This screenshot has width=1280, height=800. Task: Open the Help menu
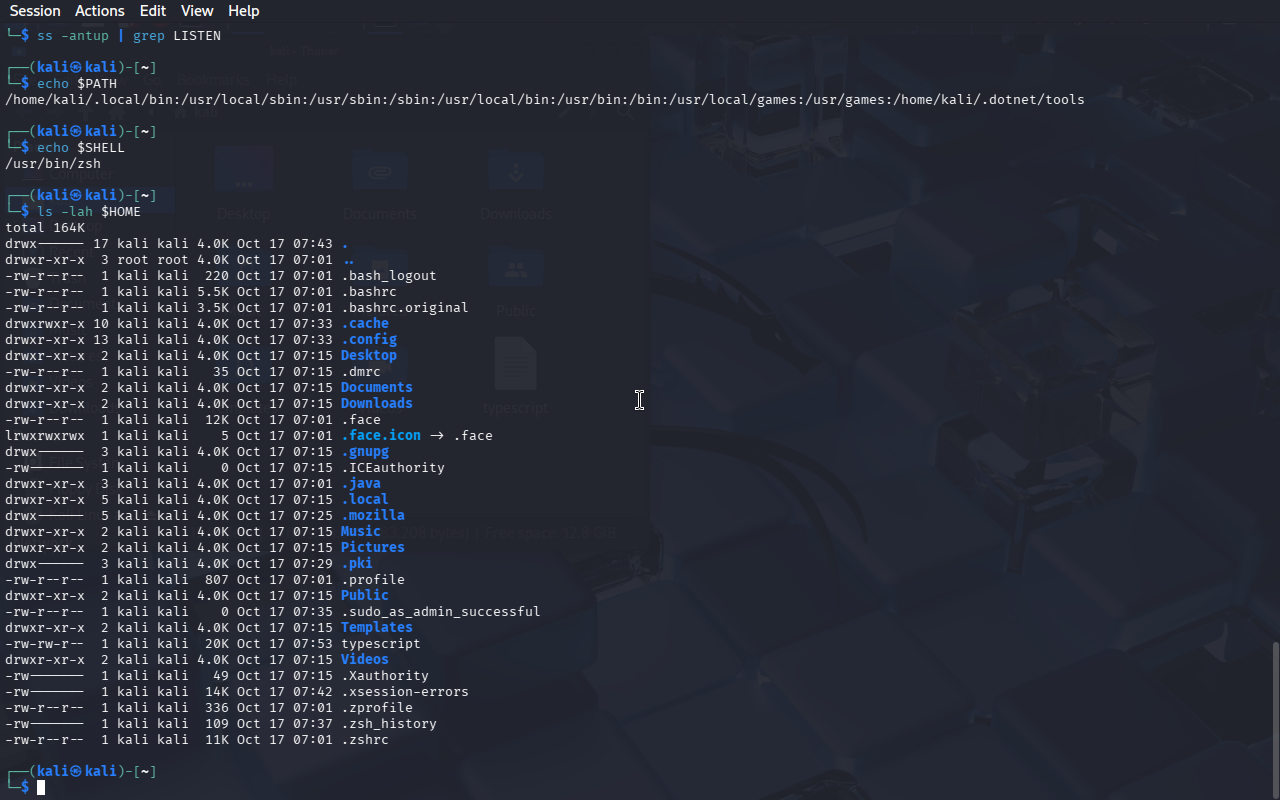pos(243,11)
